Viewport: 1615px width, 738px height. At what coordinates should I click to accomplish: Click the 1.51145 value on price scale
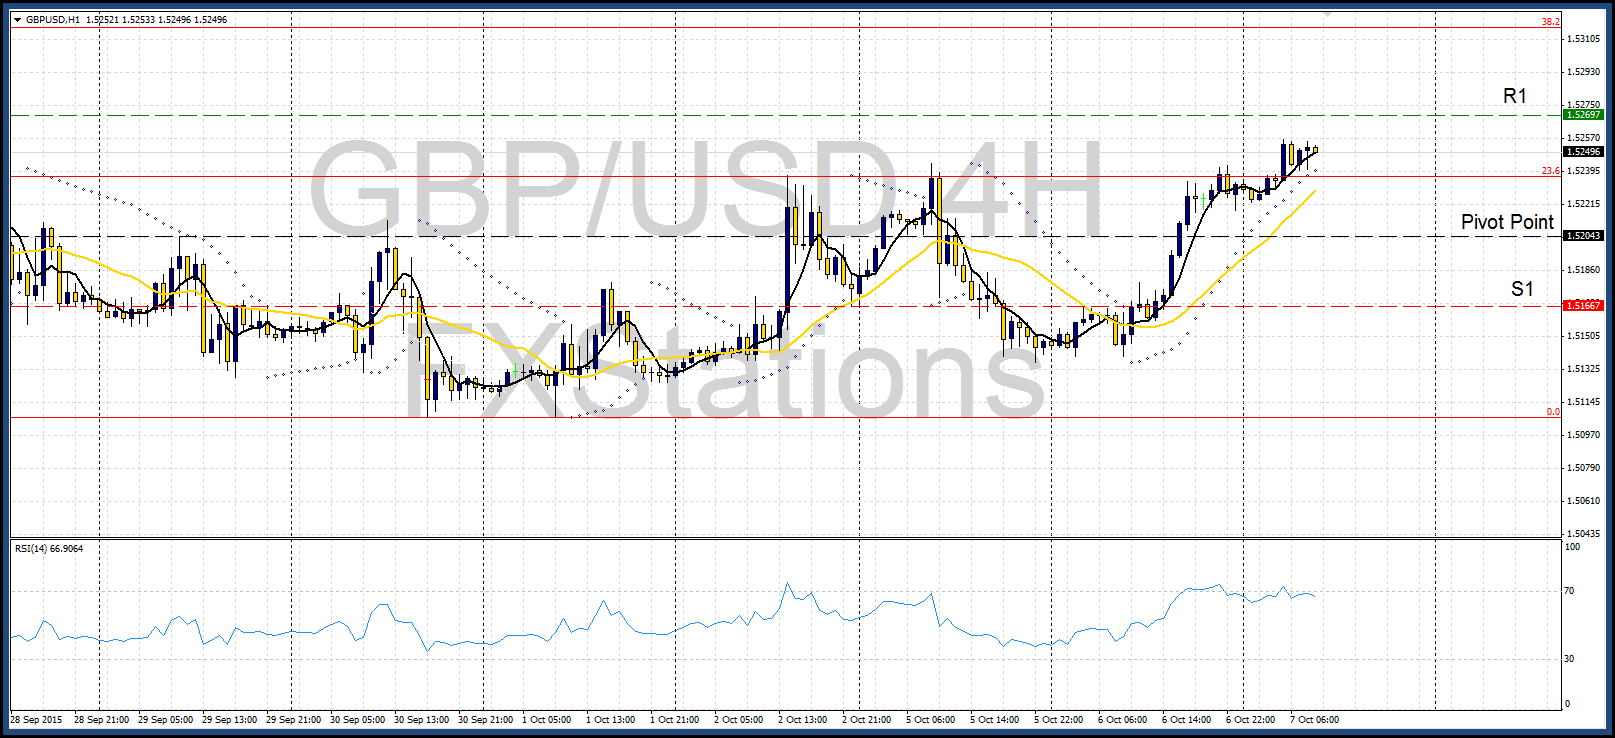(1583, 402)
